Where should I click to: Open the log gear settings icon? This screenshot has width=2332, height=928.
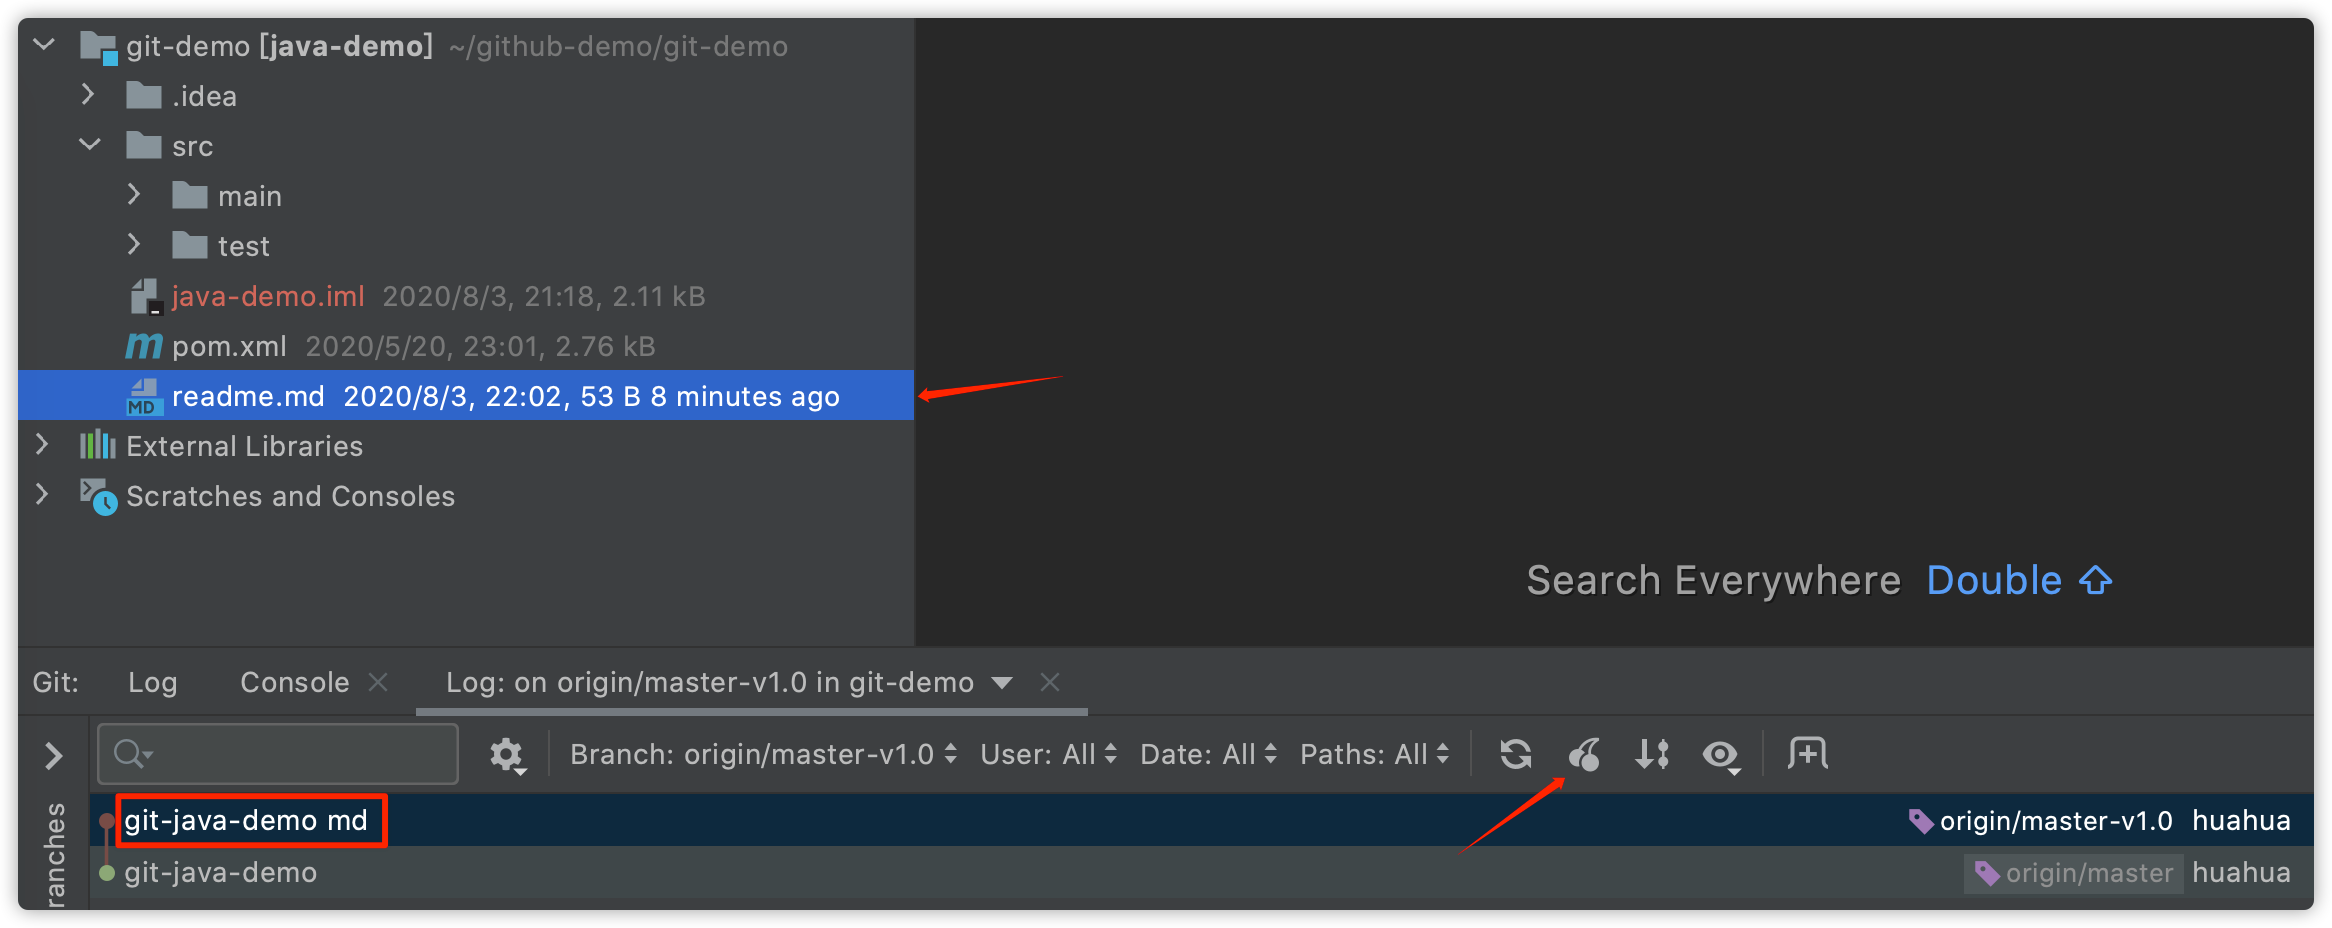507,755
